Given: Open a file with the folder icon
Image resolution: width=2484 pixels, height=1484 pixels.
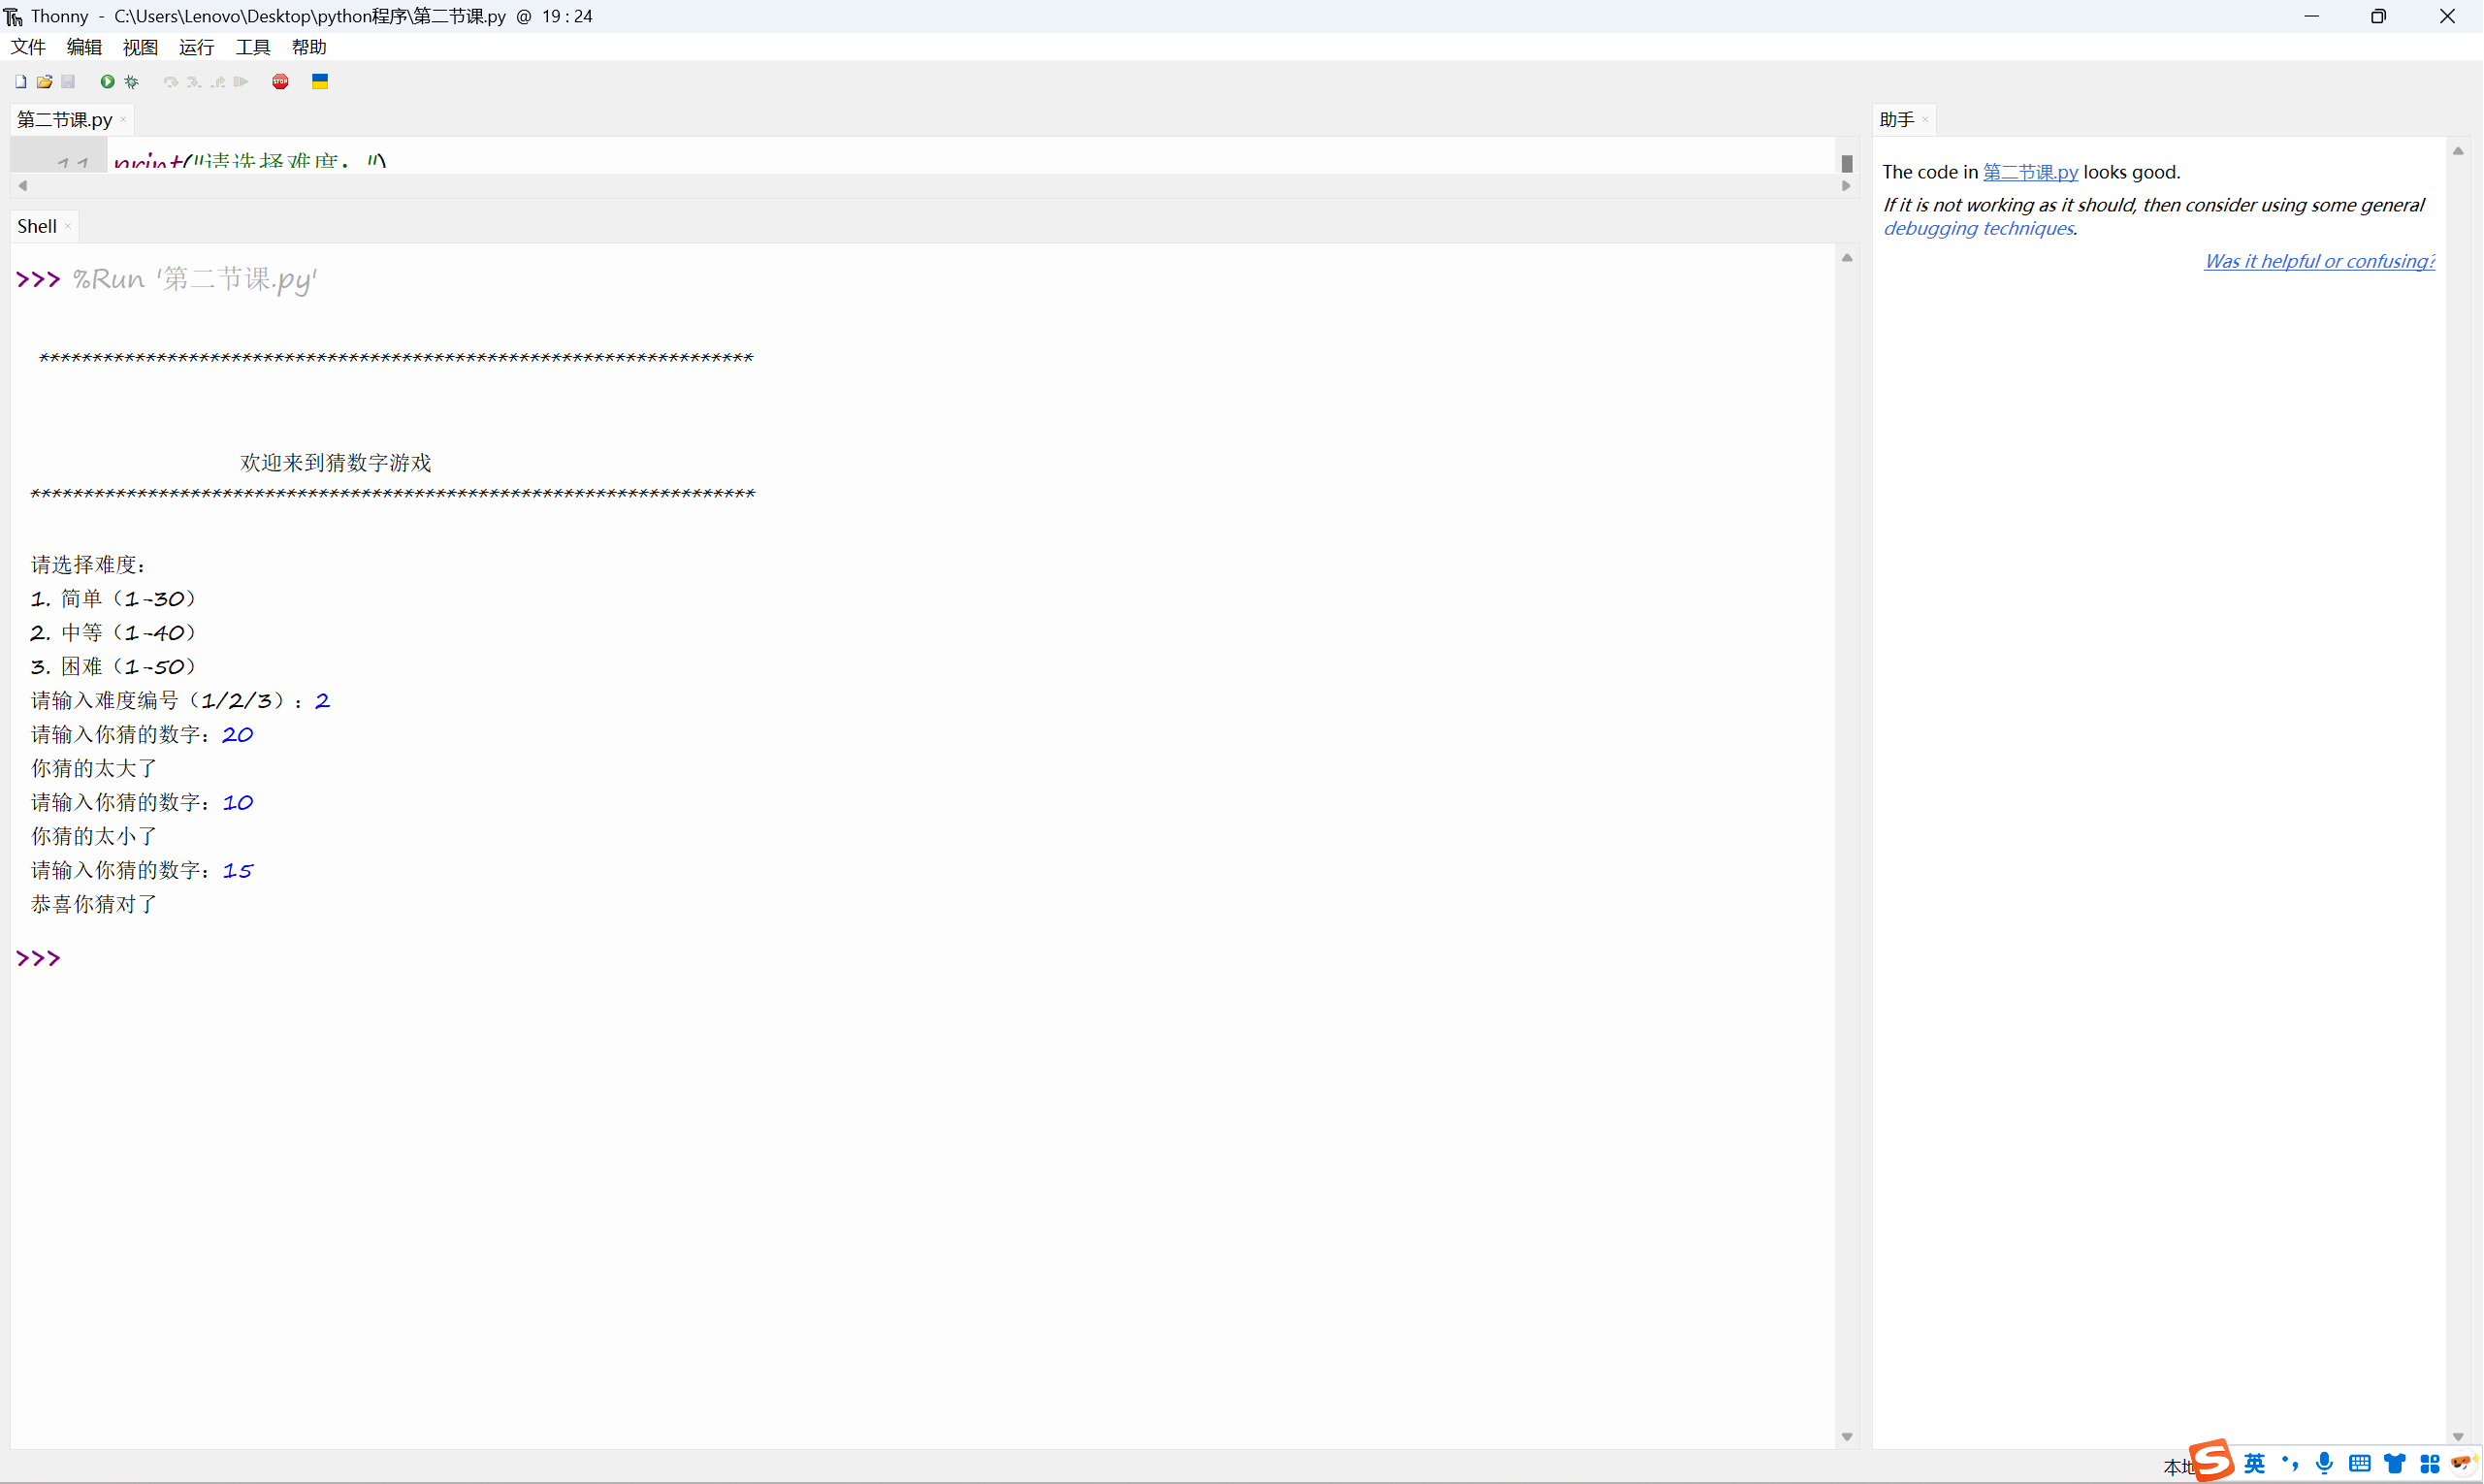Looking at the screenshot, I should 44,82.
